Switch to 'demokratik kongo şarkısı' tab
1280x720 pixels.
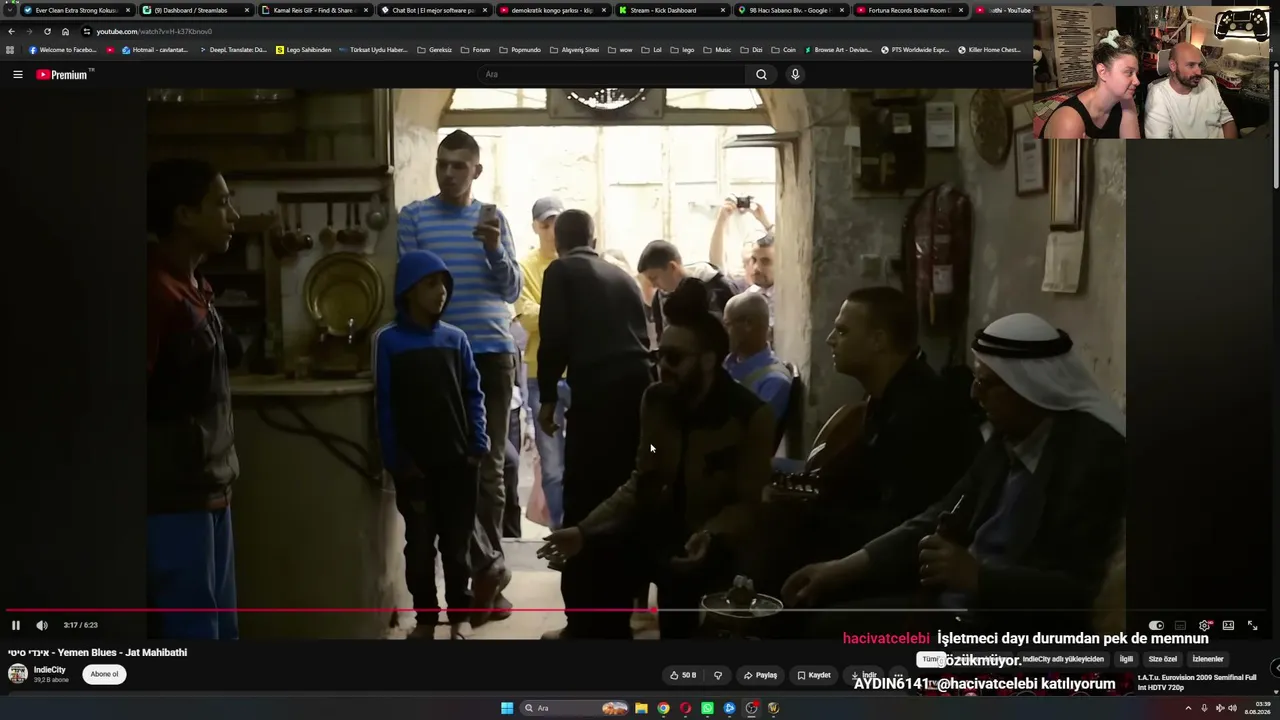[x=552, y=10]
